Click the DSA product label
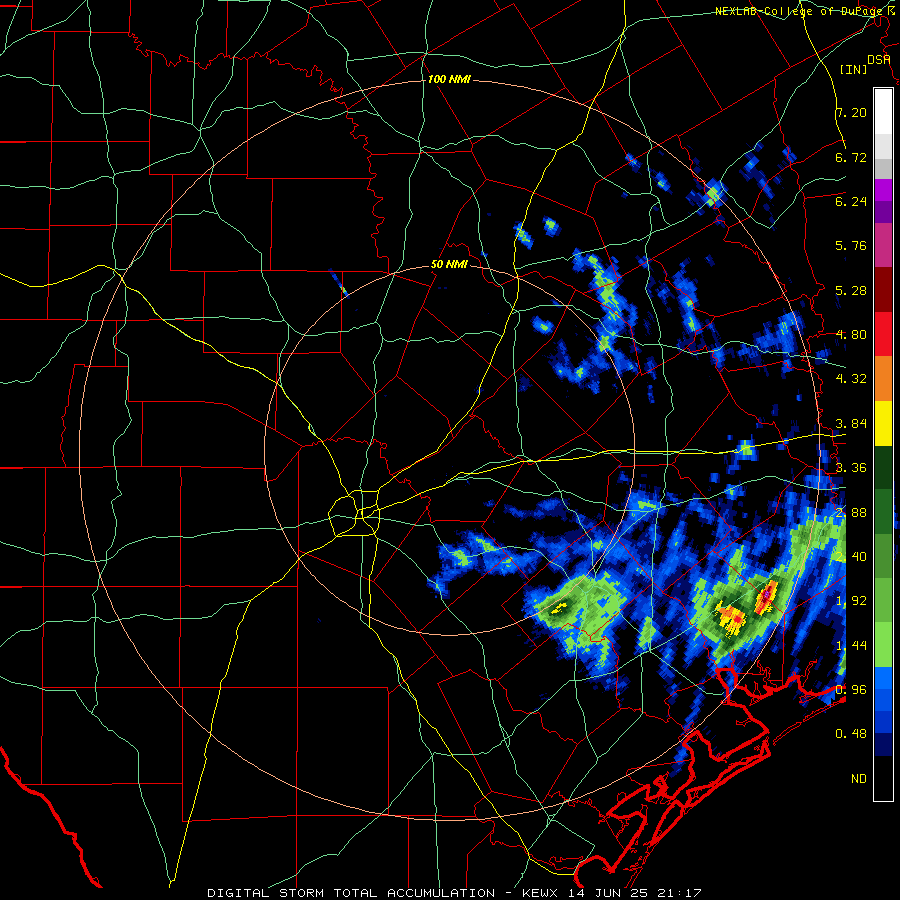The image size is (900, 900). coord(879,59)
